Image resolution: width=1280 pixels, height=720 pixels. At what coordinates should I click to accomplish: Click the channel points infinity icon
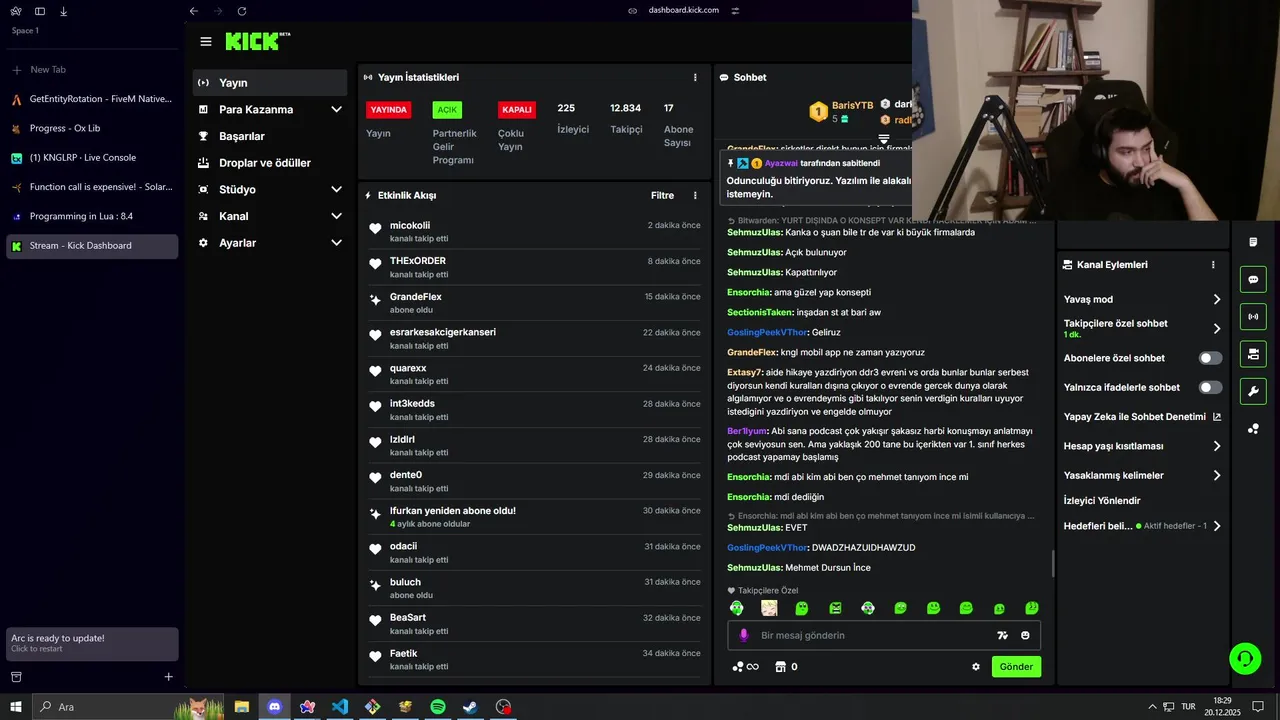(x=746, y=667)
